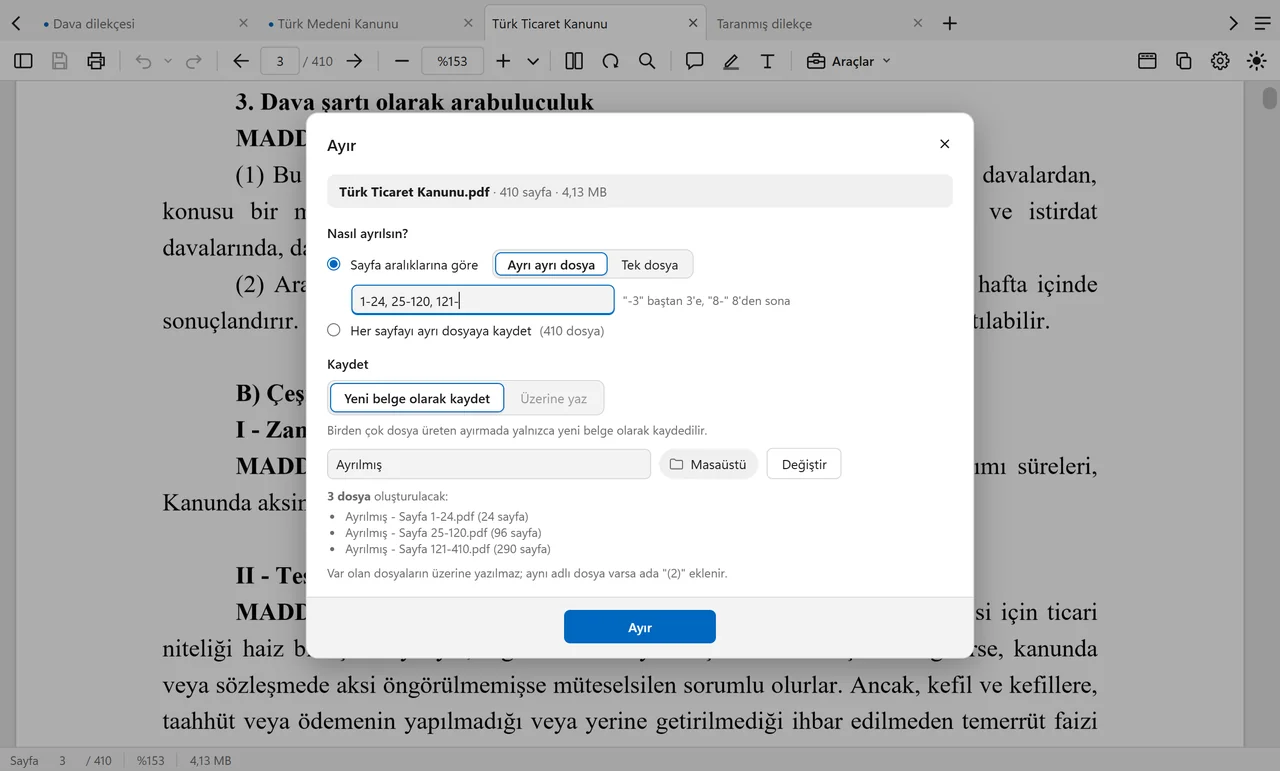The image size is (1280, 771).
Task: Click the Masaüstü folder button
Action: pos(708,464)
